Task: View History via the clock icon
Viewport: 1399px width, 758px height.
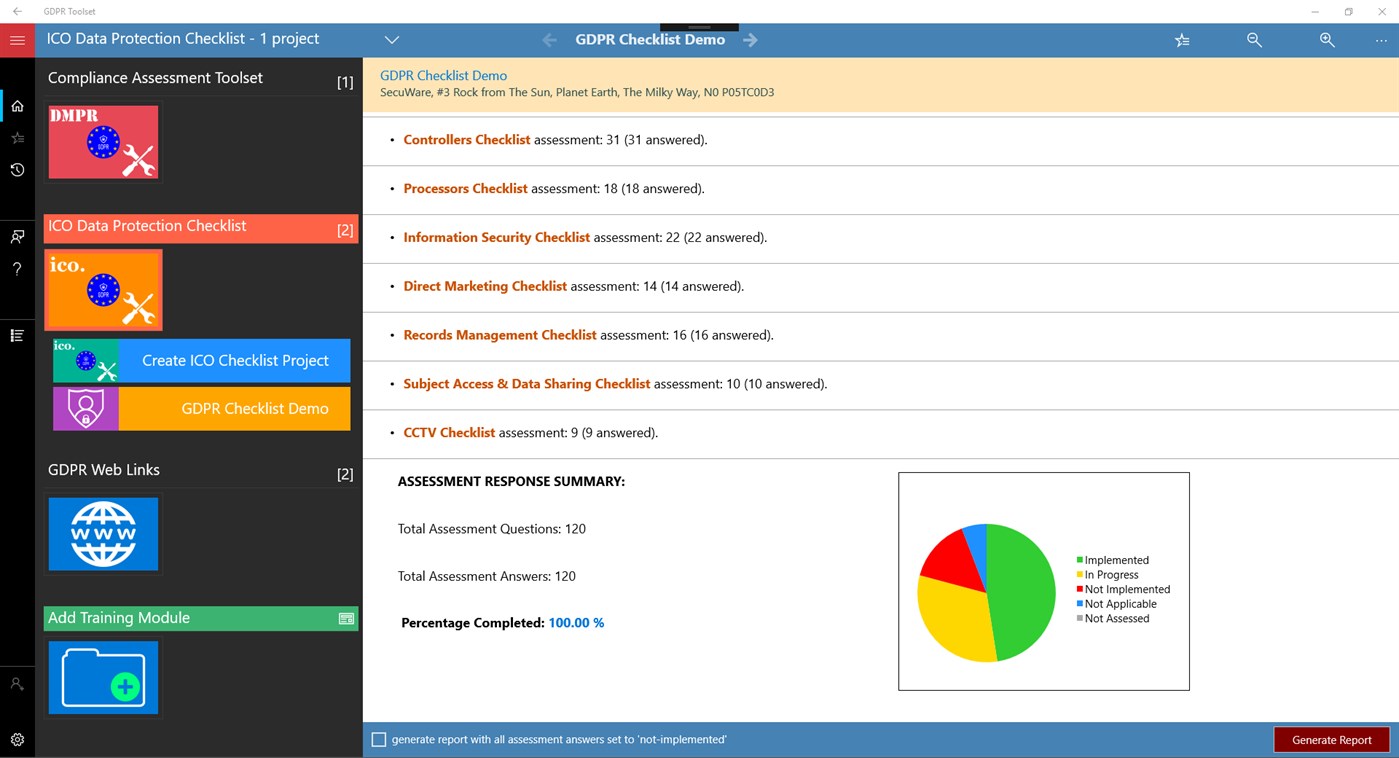Action: click(16, 170)
